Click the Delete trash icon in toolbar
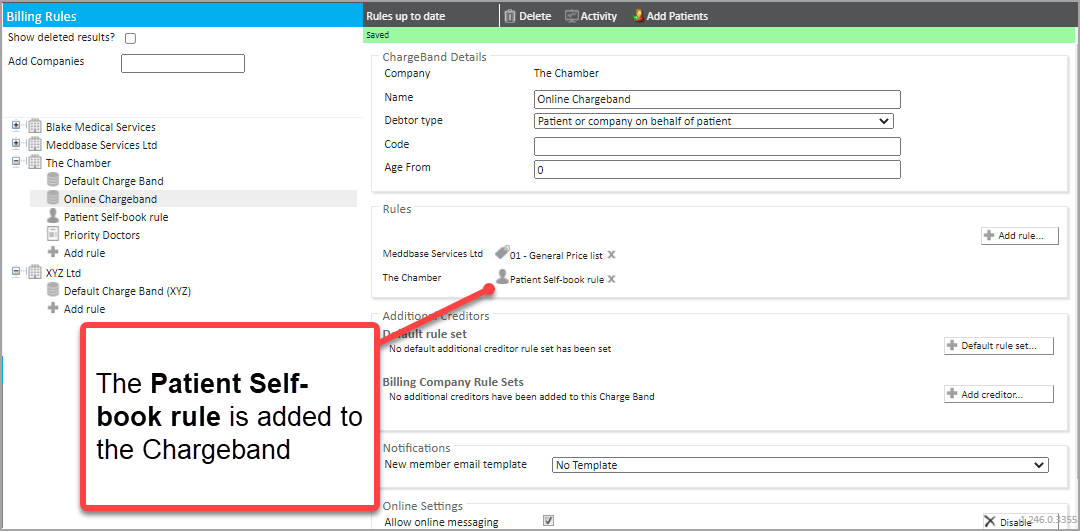This screenshot has width=1080, height=531. [510, 16]
